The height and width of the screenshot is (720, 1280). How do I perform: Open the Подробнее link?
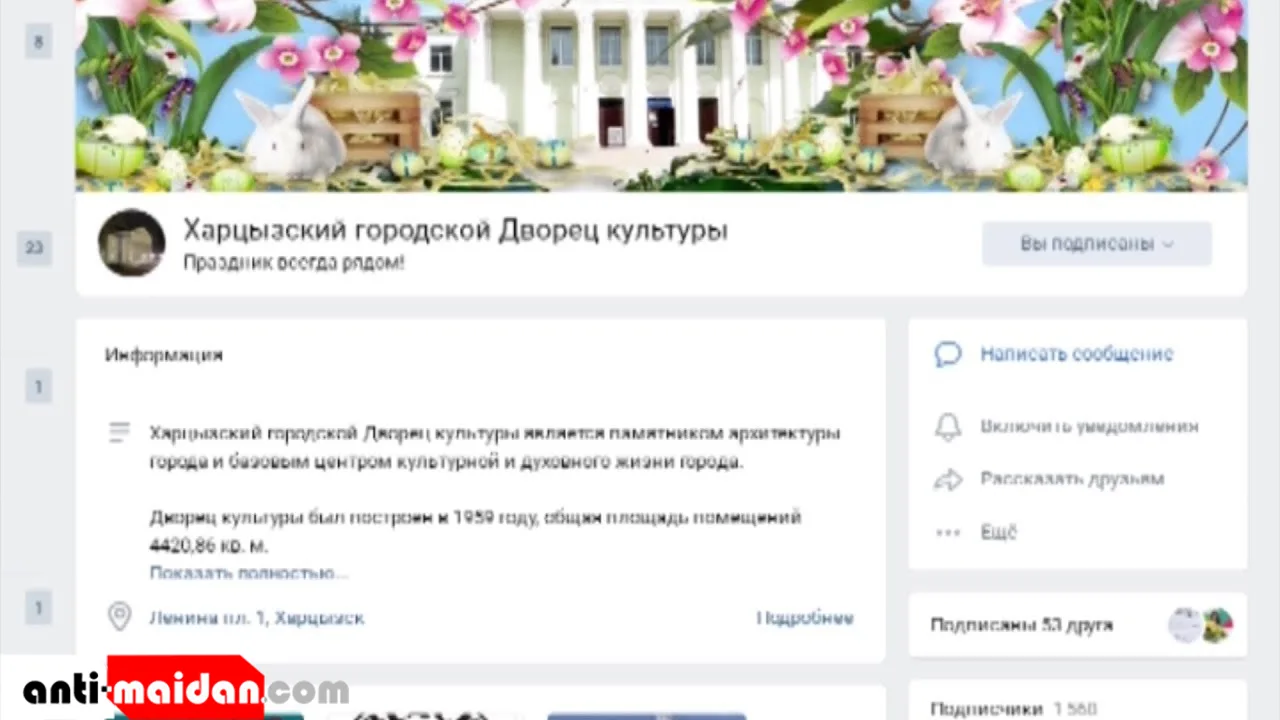pos(805,618)
